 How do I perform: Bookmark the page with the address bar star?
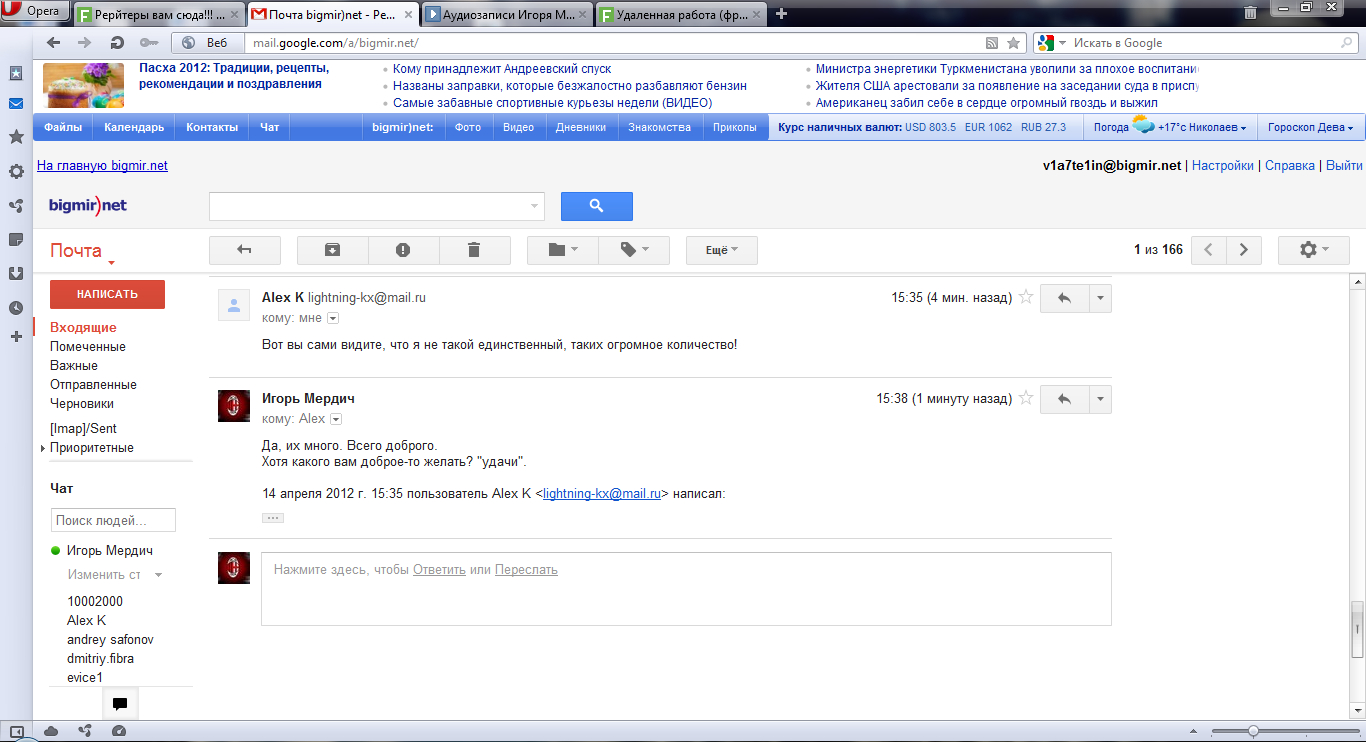(1014, 43)
